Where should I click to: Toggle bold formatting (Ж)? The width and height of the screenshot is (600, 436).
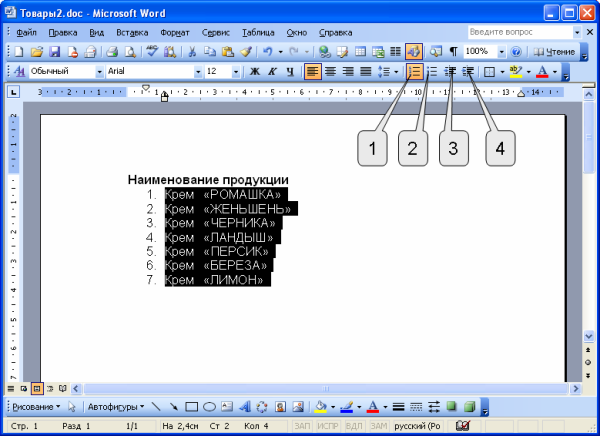[x=254, y=72]
